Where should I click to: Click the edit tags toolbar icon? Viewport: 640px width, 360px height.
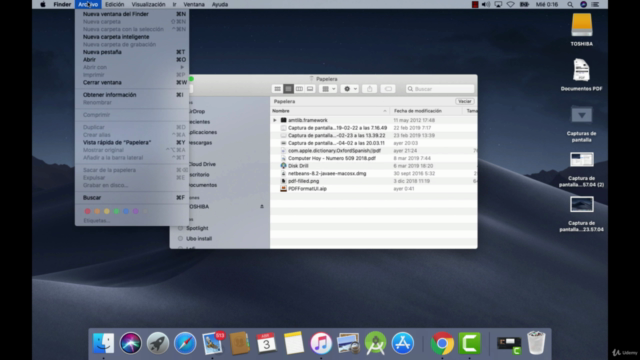click(388, 89)
